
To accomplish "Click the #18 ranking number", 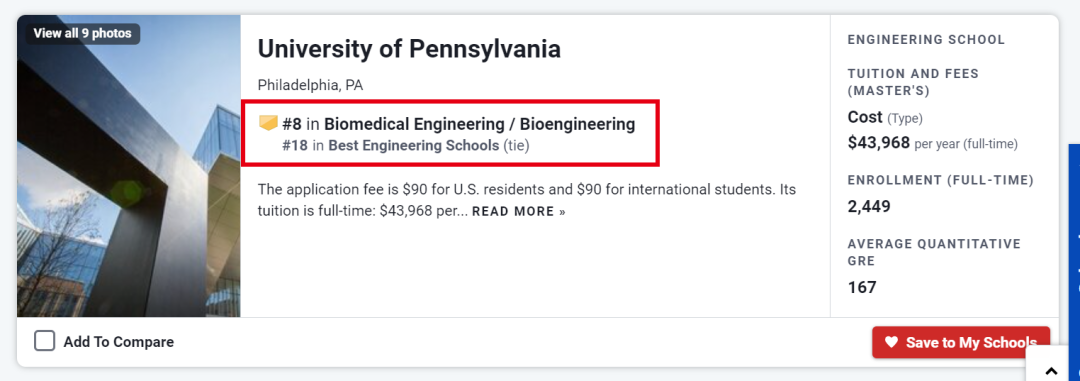I will 295,145.
